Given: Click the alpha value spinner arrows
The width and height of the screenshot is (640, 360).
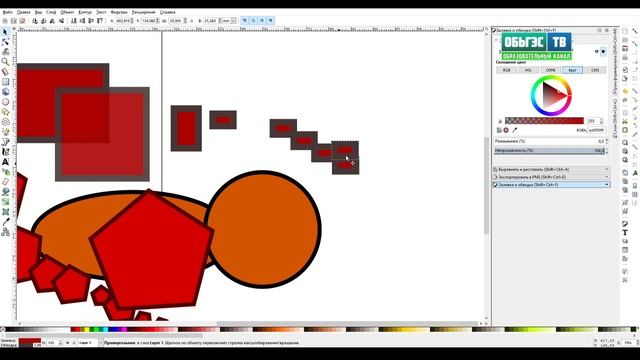Looking at the screenshot, I should click(x=601, y=121).
